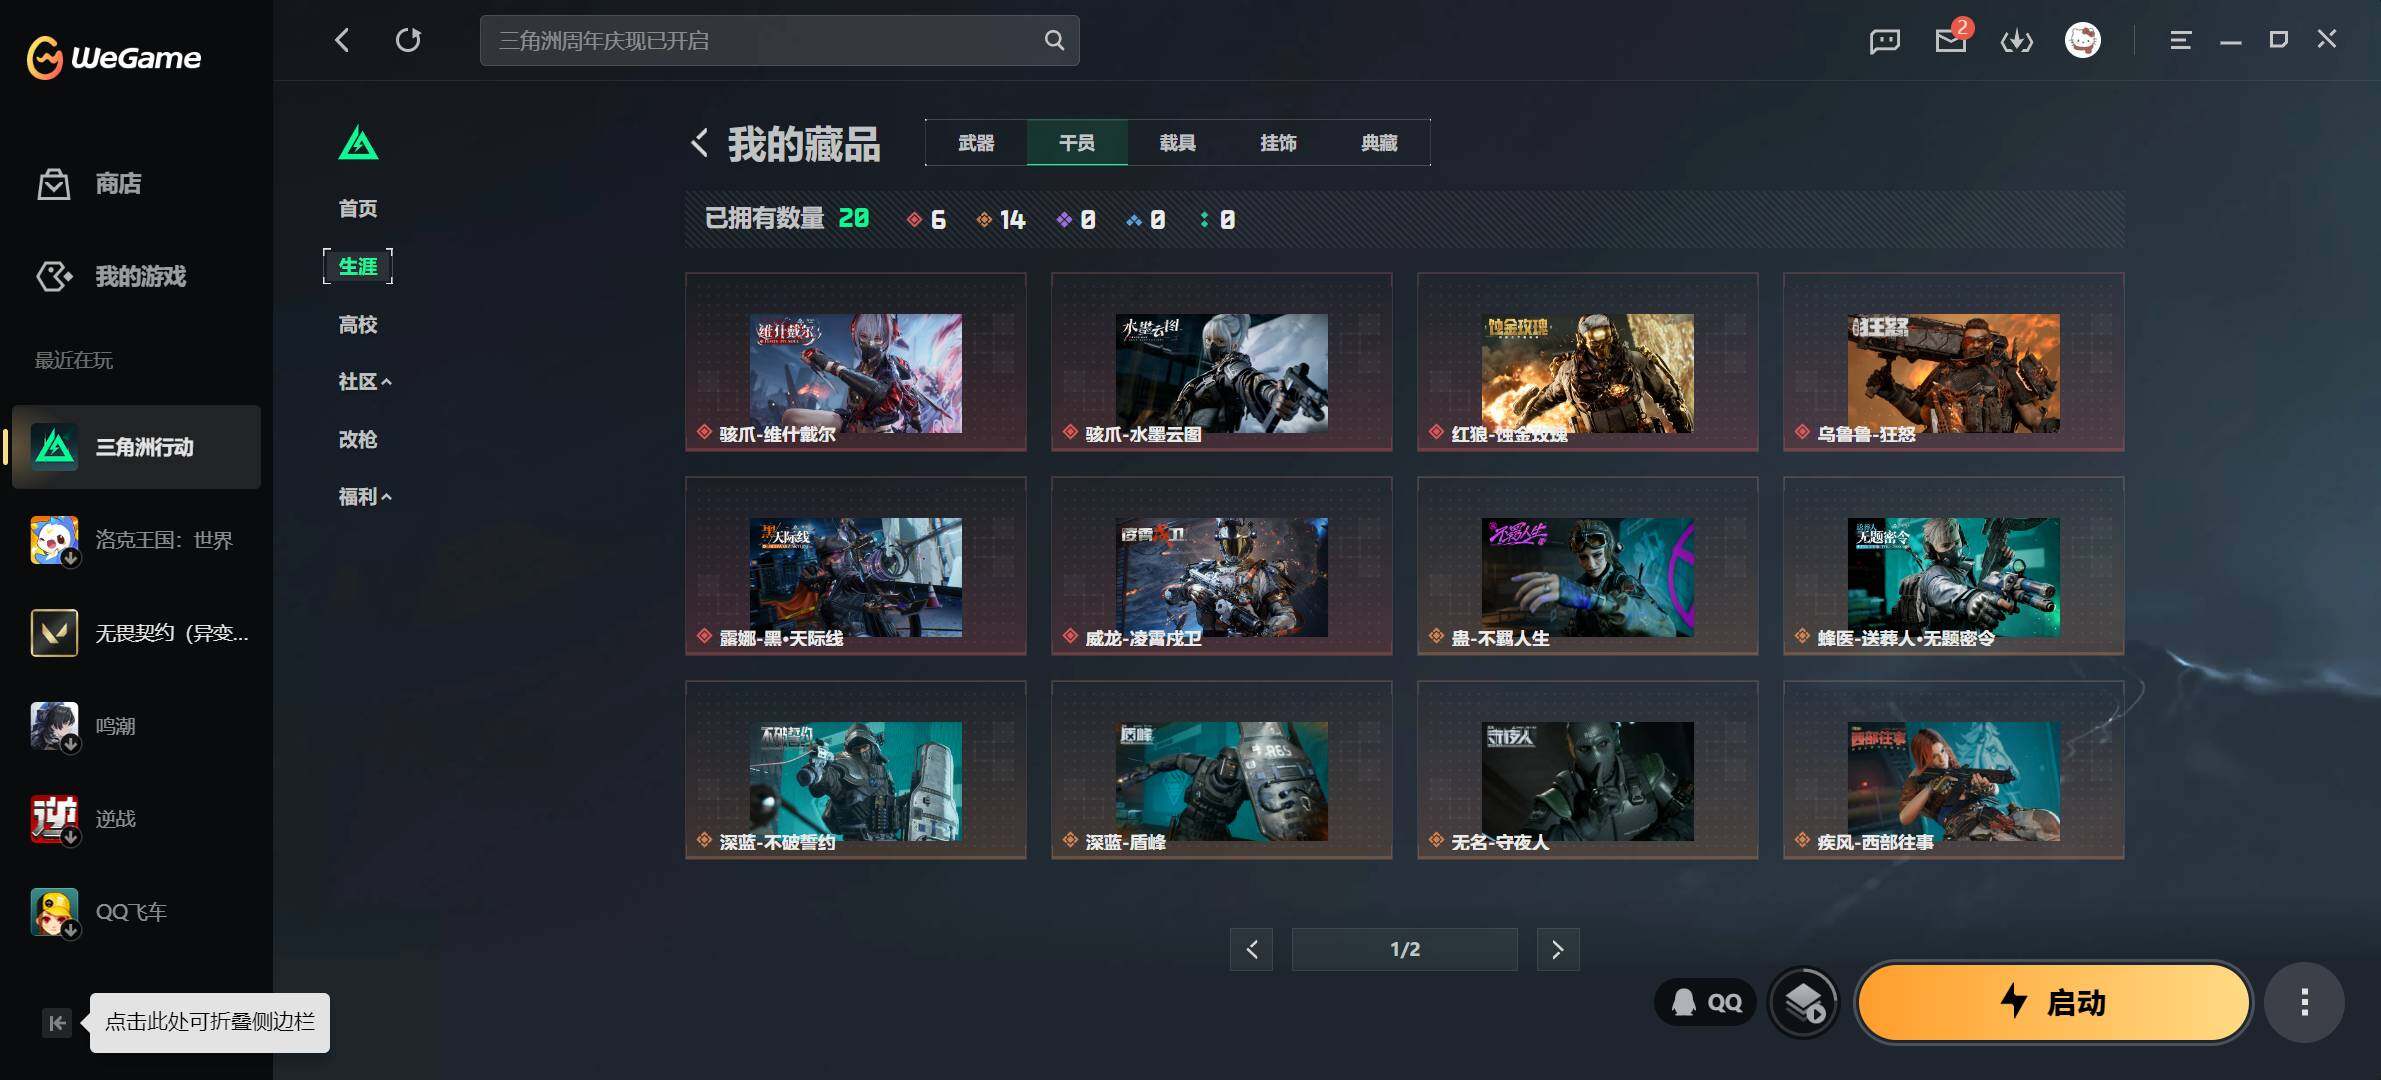Go to the previous collection page

tap(1251, 949)
